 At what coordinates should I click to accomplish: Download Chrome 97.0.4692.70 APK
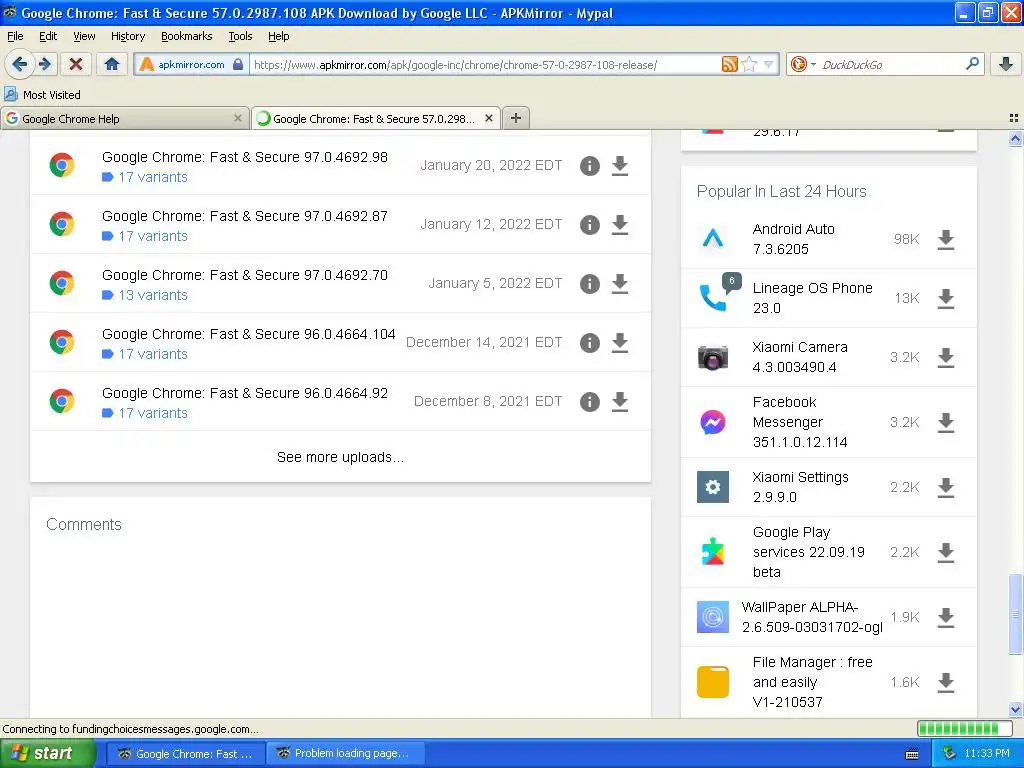coord(620,283)
